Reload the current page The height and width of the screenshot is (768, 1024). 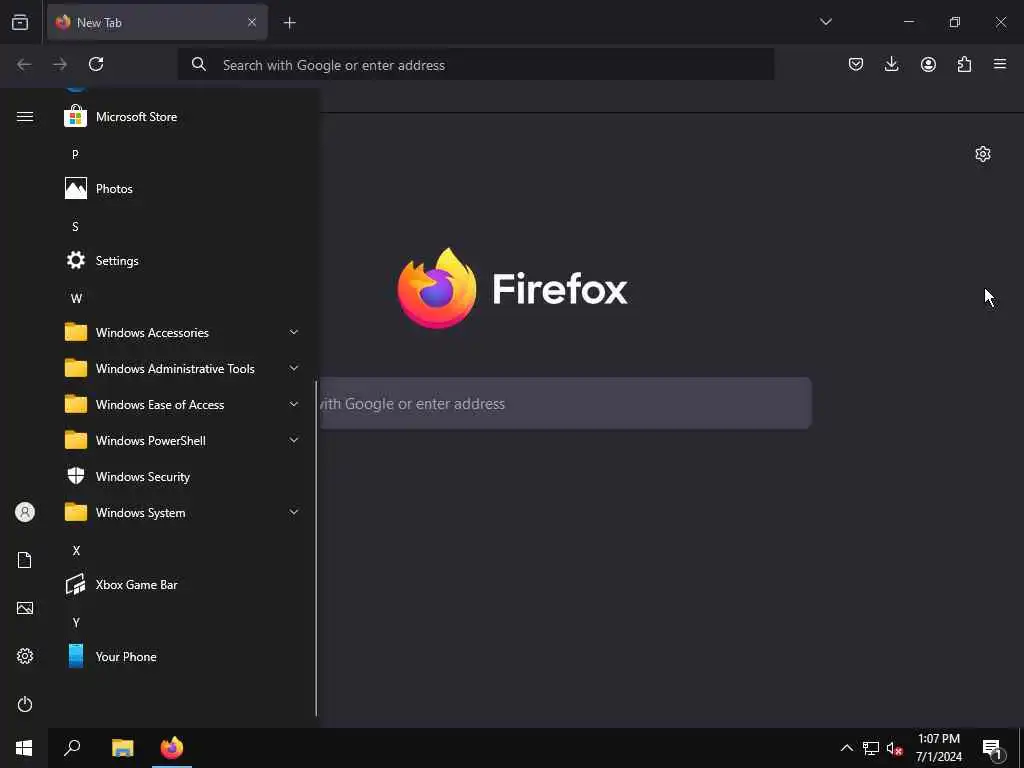tap(96, 64)
